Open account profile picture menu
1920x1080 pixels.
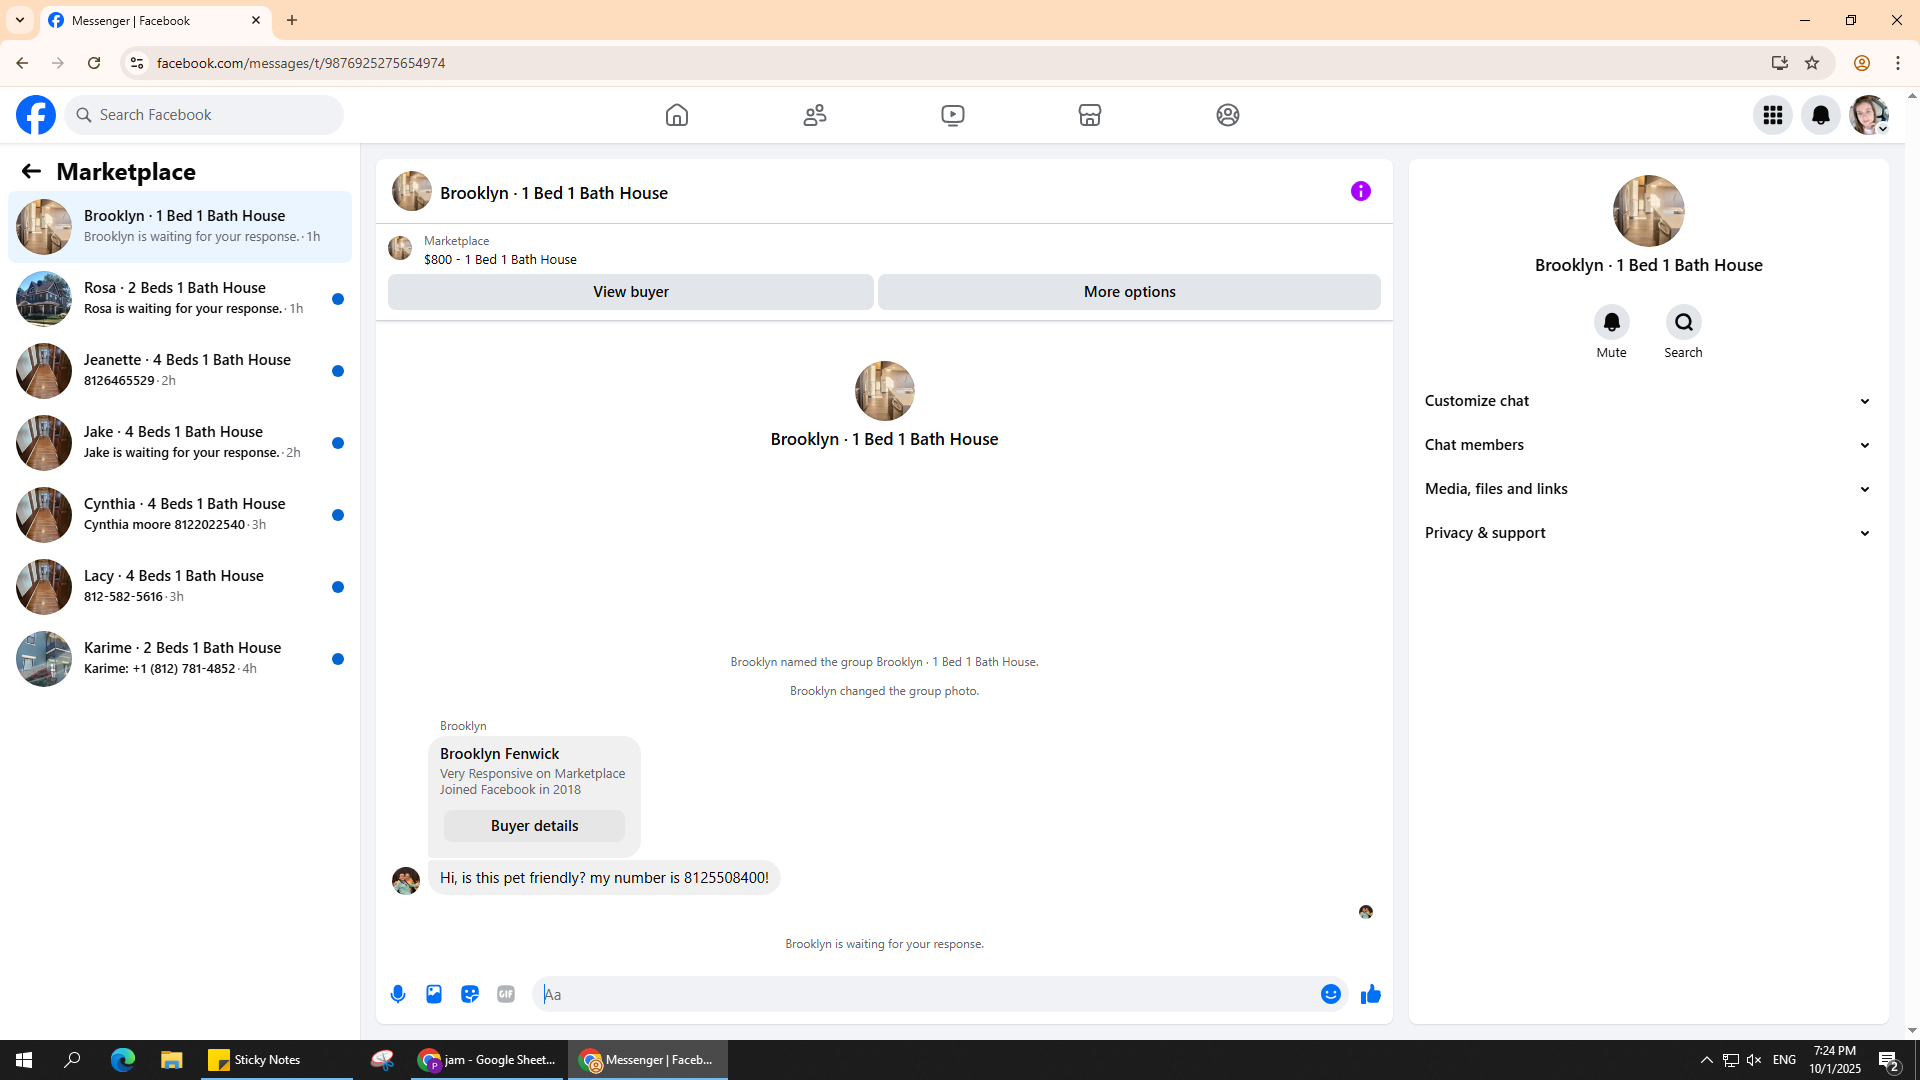pyautogui.click(x=1869, y=115)
